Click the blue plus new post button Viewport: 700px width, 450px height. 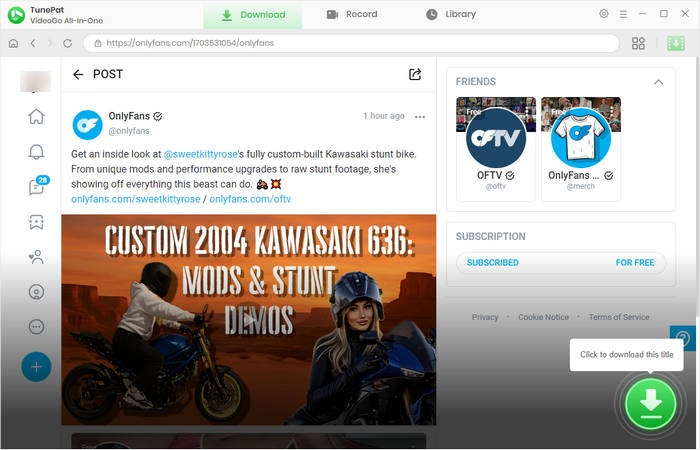pyautogui.click(x=37, y=367)
